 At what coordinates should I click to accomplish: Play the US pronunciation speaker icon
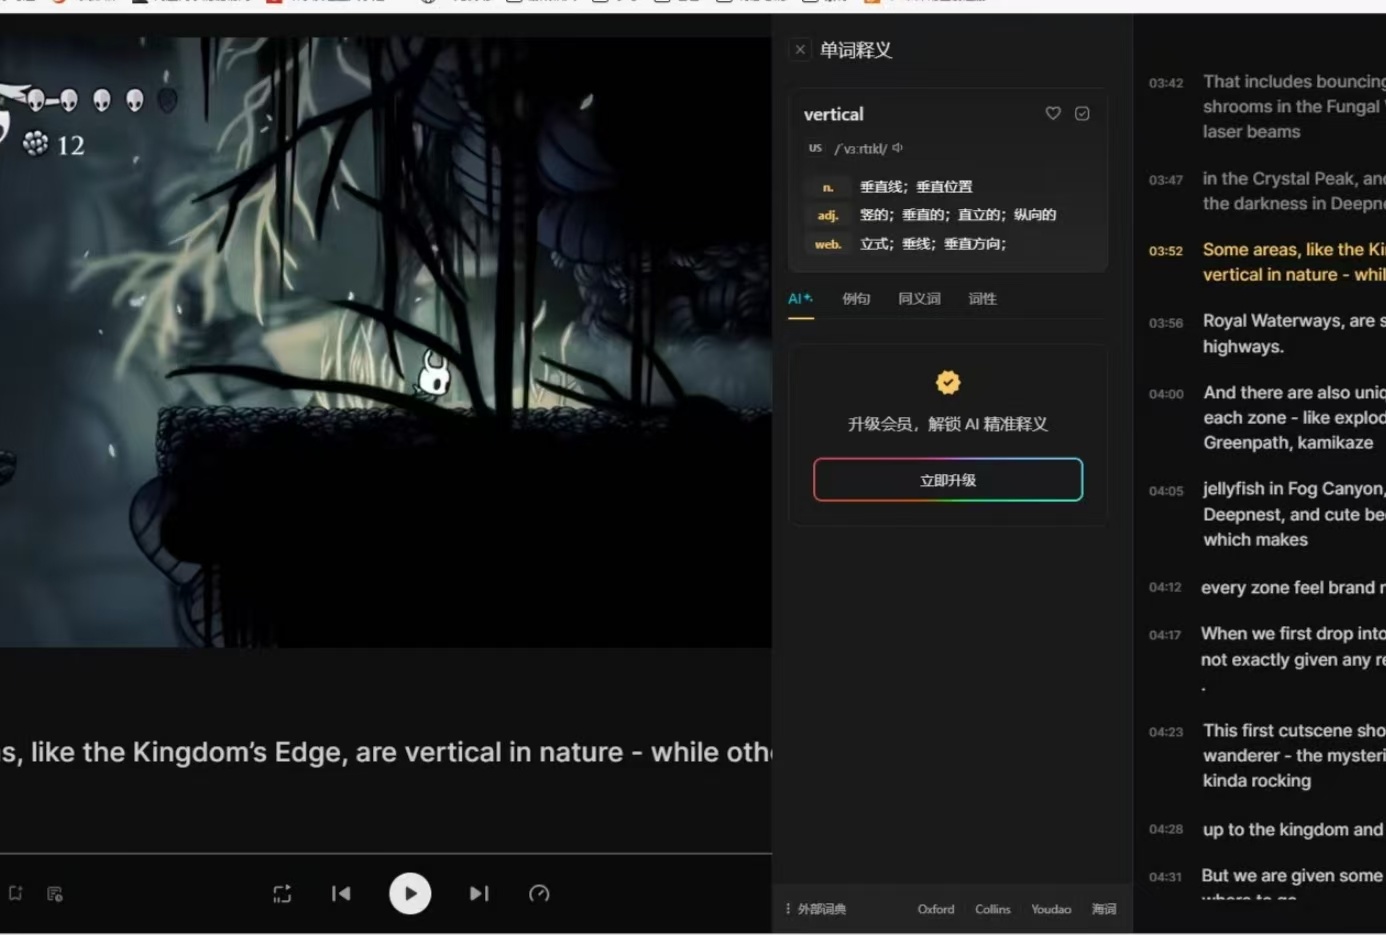(x=898, y=148)
